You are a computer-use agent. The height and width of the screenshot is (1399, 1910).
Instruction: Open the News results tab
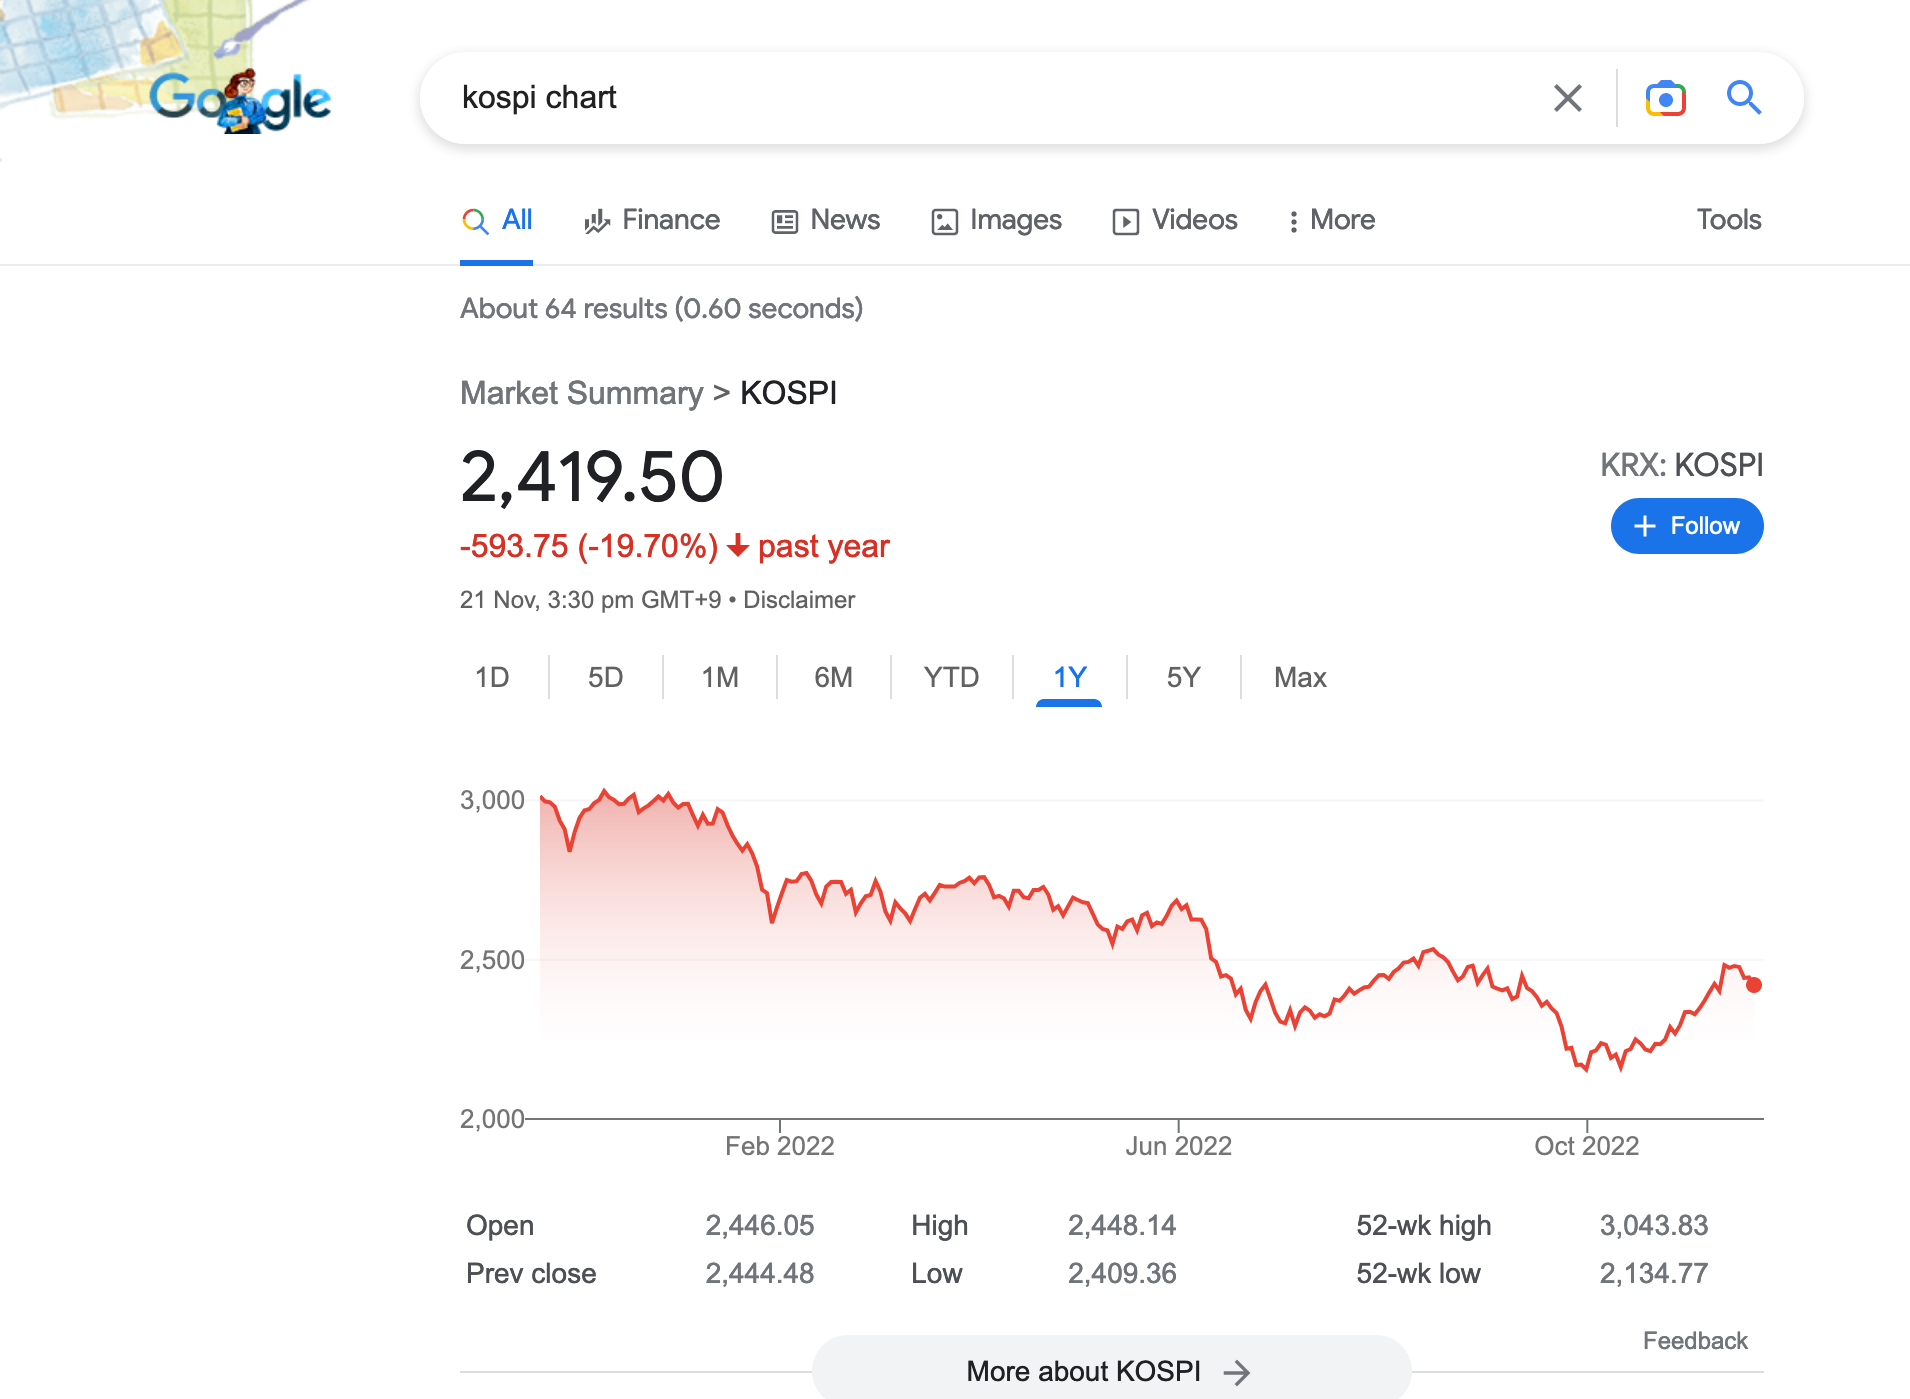pos(826,220)
